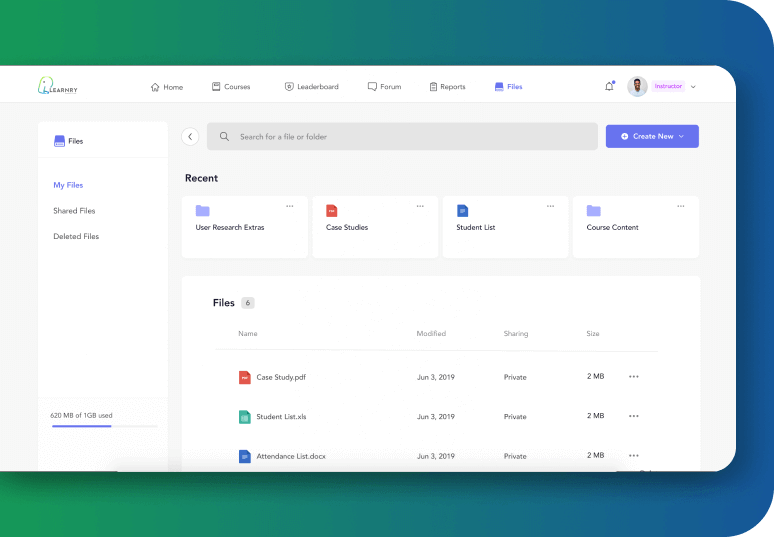Click the 2 MB size of Student List.xls

[596, 416]
